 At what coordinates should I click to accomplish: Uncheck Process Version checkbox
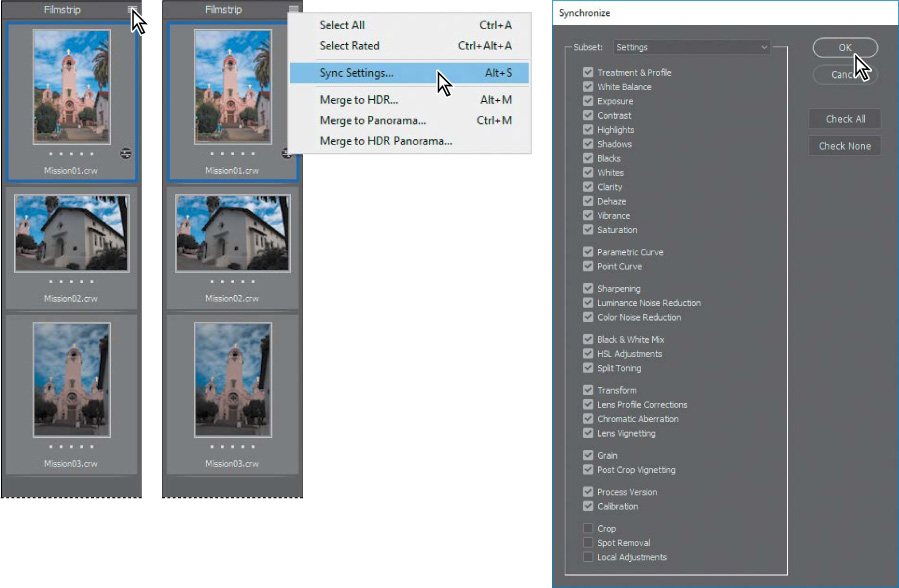588,492
